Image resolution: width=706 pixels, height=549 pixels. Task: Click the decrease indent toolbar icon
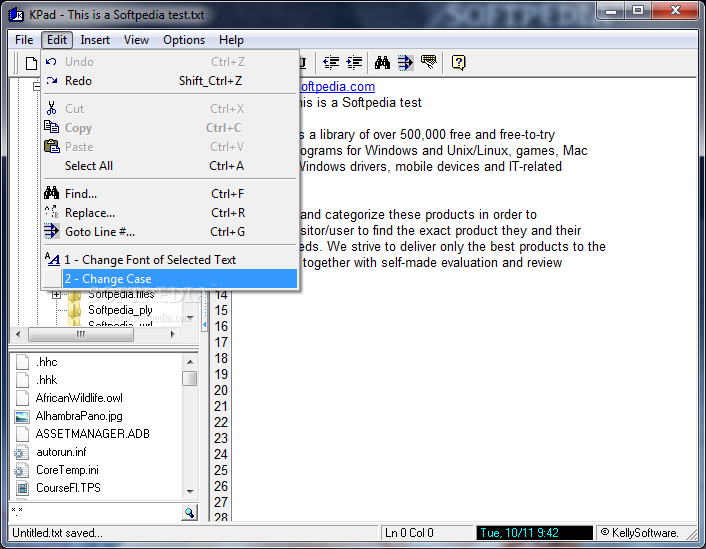[331, 63]
